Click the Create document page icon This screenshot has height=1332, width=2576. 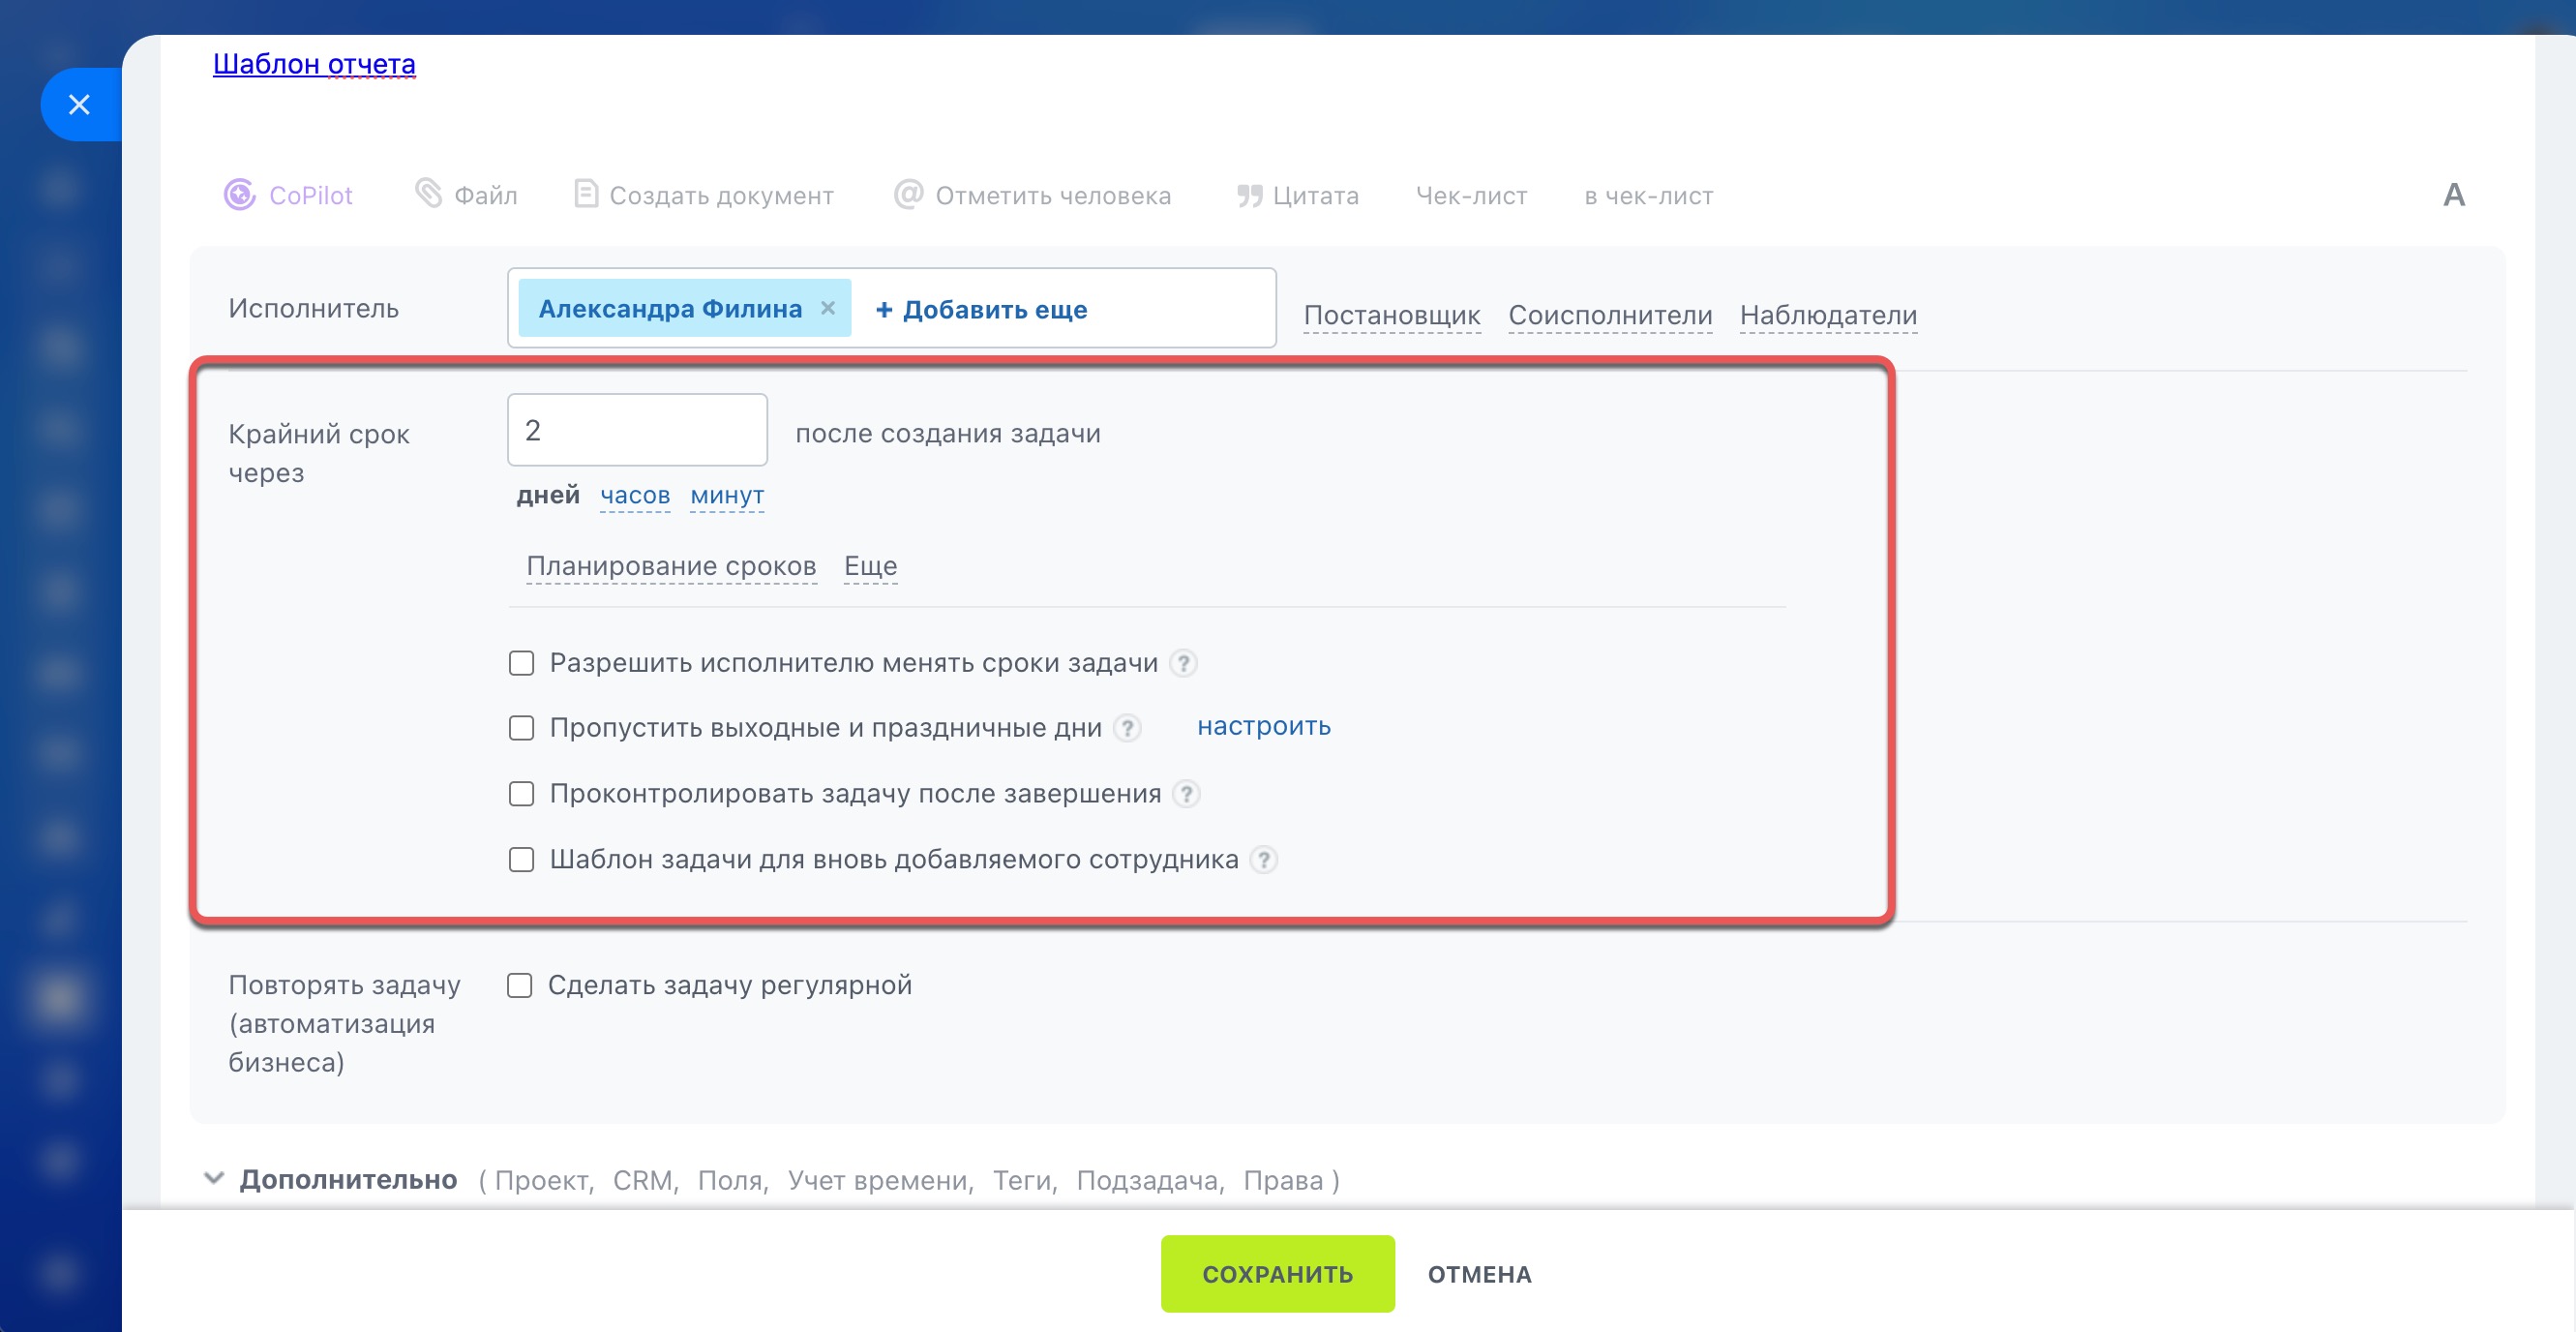coord(586,194)
